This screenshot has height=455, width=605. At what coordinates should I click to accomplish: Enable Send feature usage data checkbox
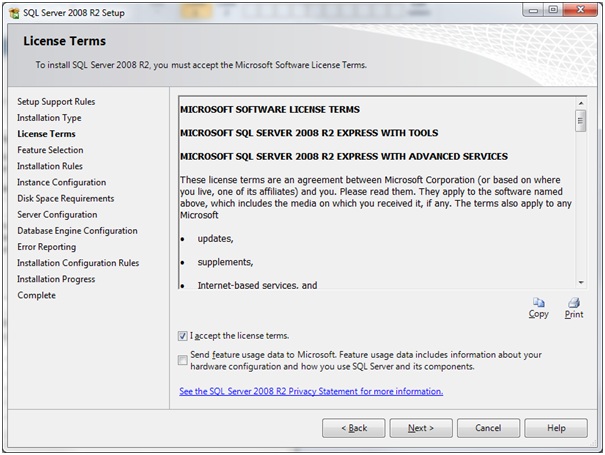pos(183,360)
